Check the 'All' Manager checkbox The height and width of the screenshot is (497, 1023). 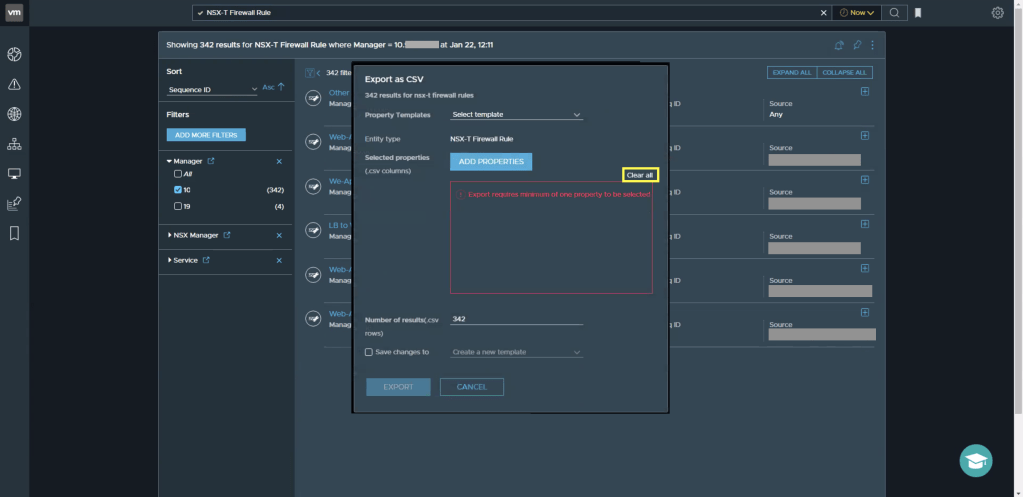tap(178, 174)
